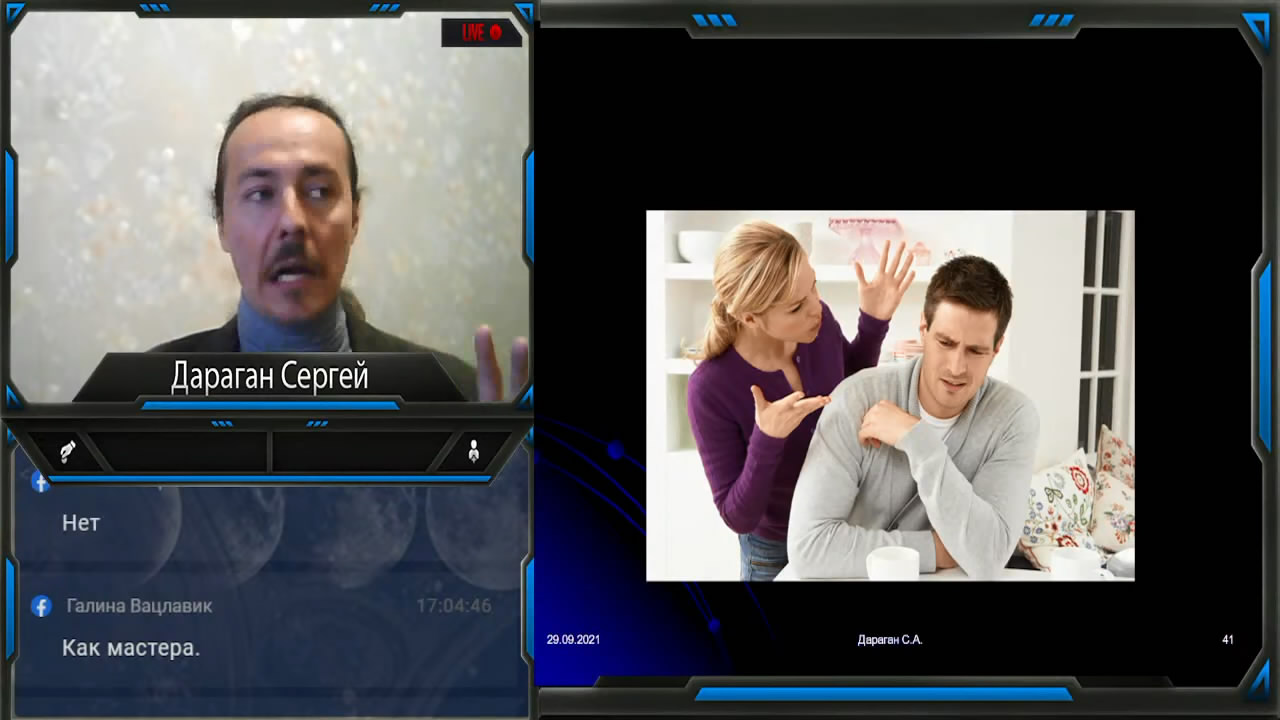Select the commenter name Галина Вацлавик
Screen dimensions: 1280x720
click(139, 606)
